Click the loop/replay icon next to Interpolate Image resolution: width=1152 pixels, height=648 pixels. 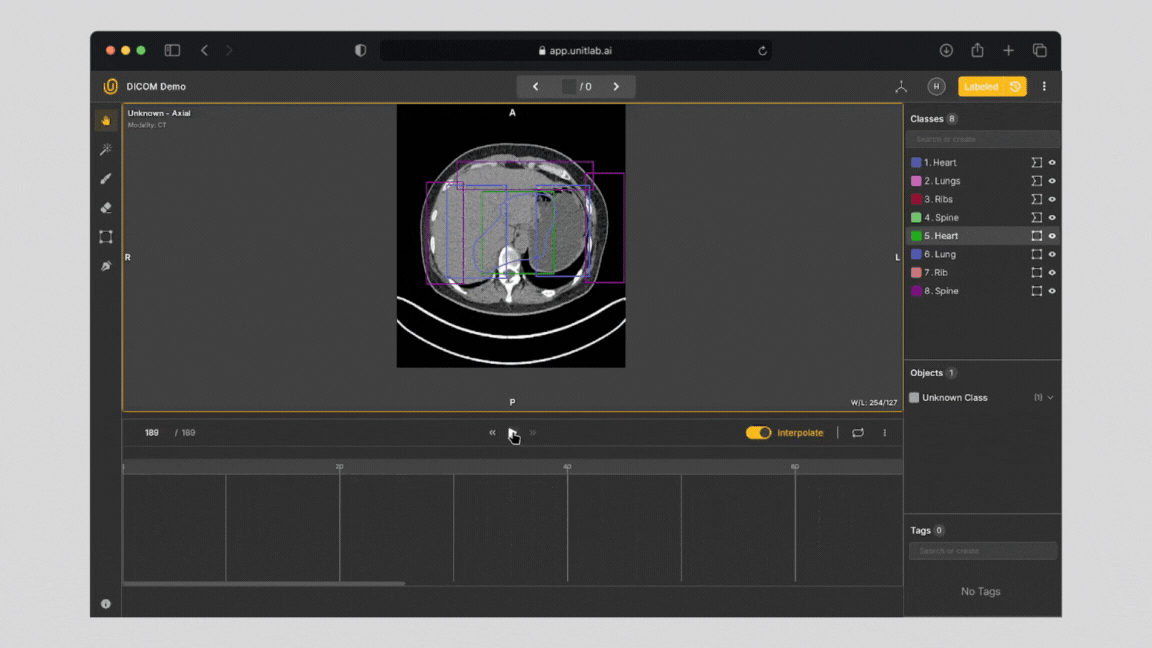pos(858,432)
